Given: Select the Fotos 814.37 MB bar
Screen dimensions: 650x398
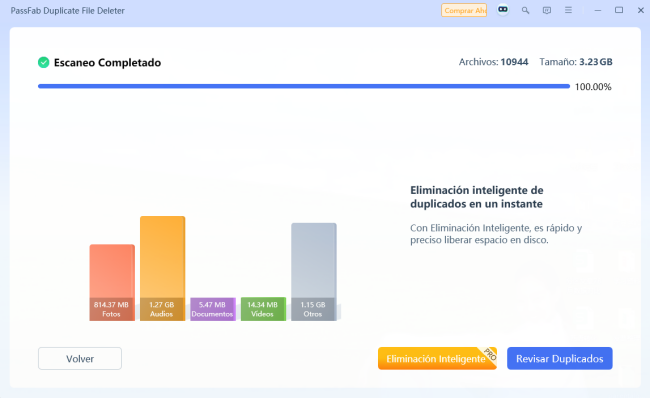Looking at the screenshot, I should 112,282.
